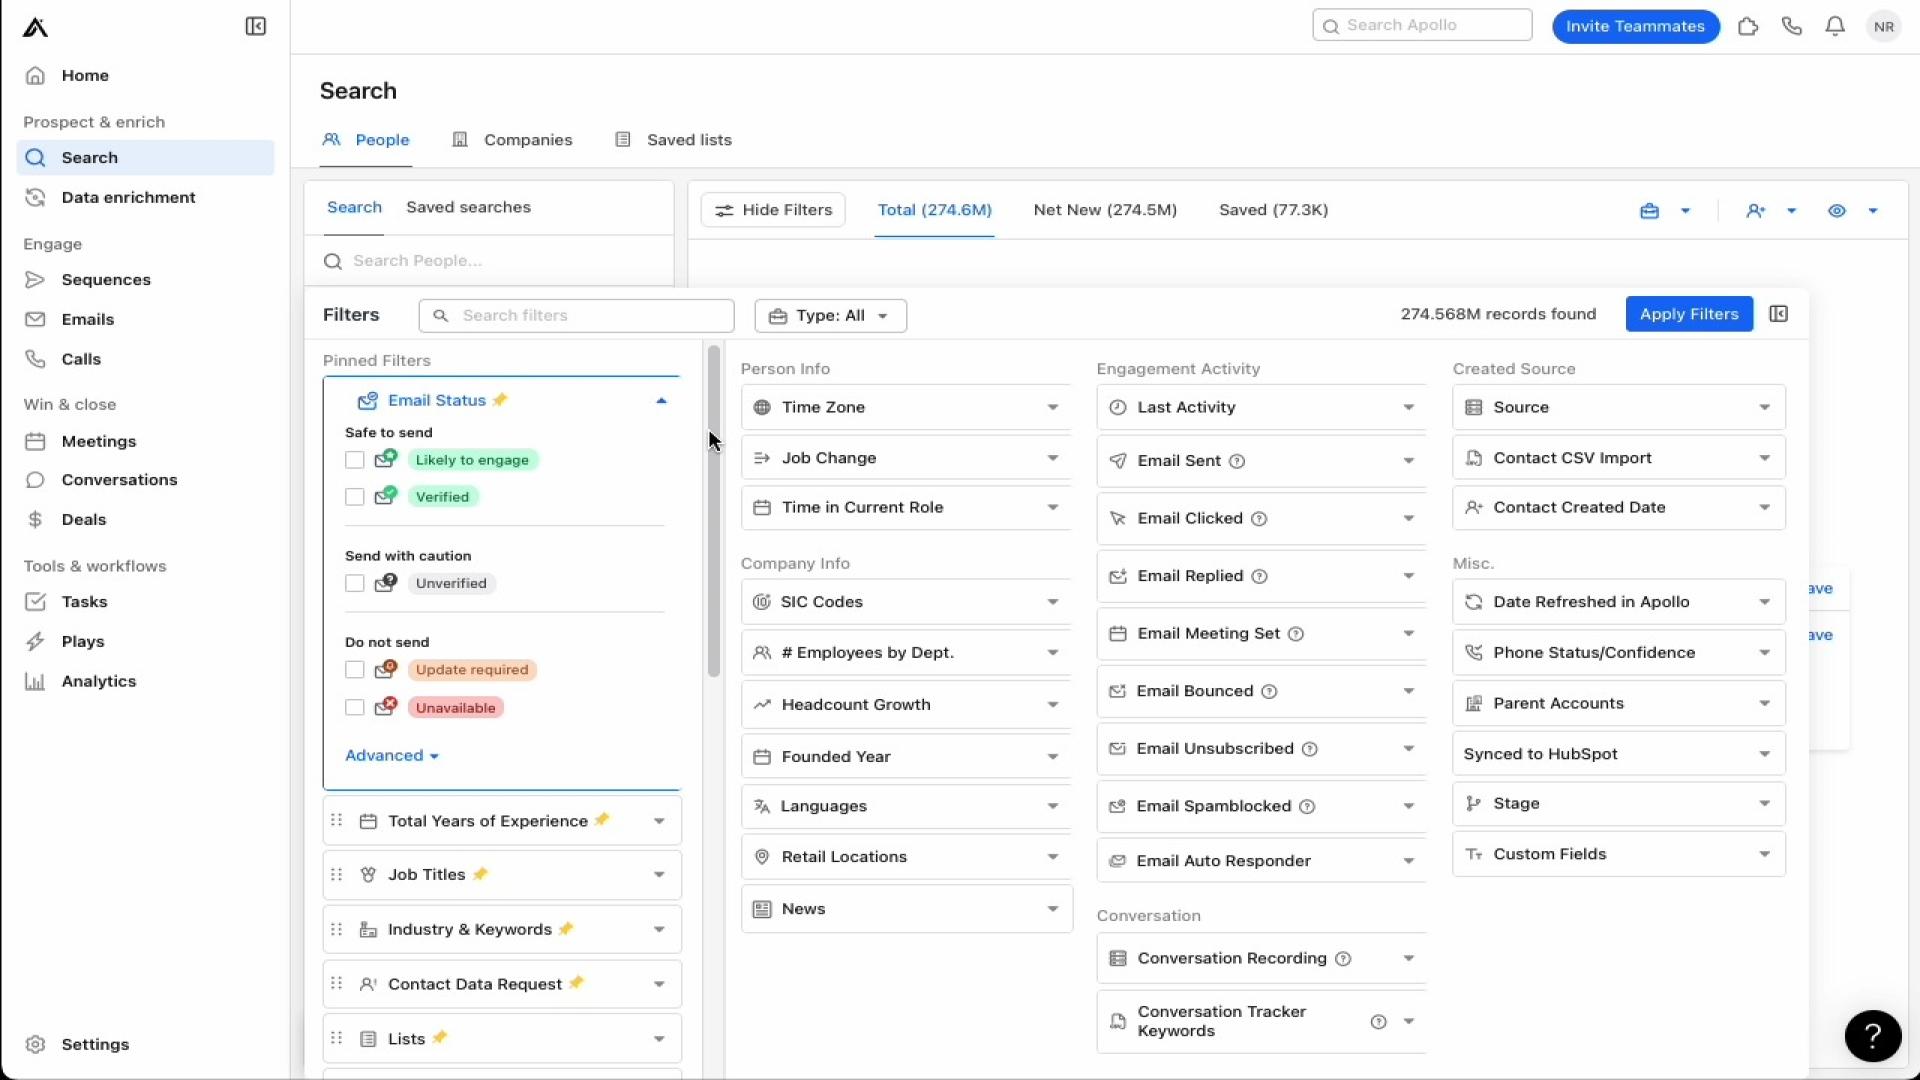The image size is (1920, 1080).
Task: Click info icon next to Email Sent
Action: (x=1237, y=461)
